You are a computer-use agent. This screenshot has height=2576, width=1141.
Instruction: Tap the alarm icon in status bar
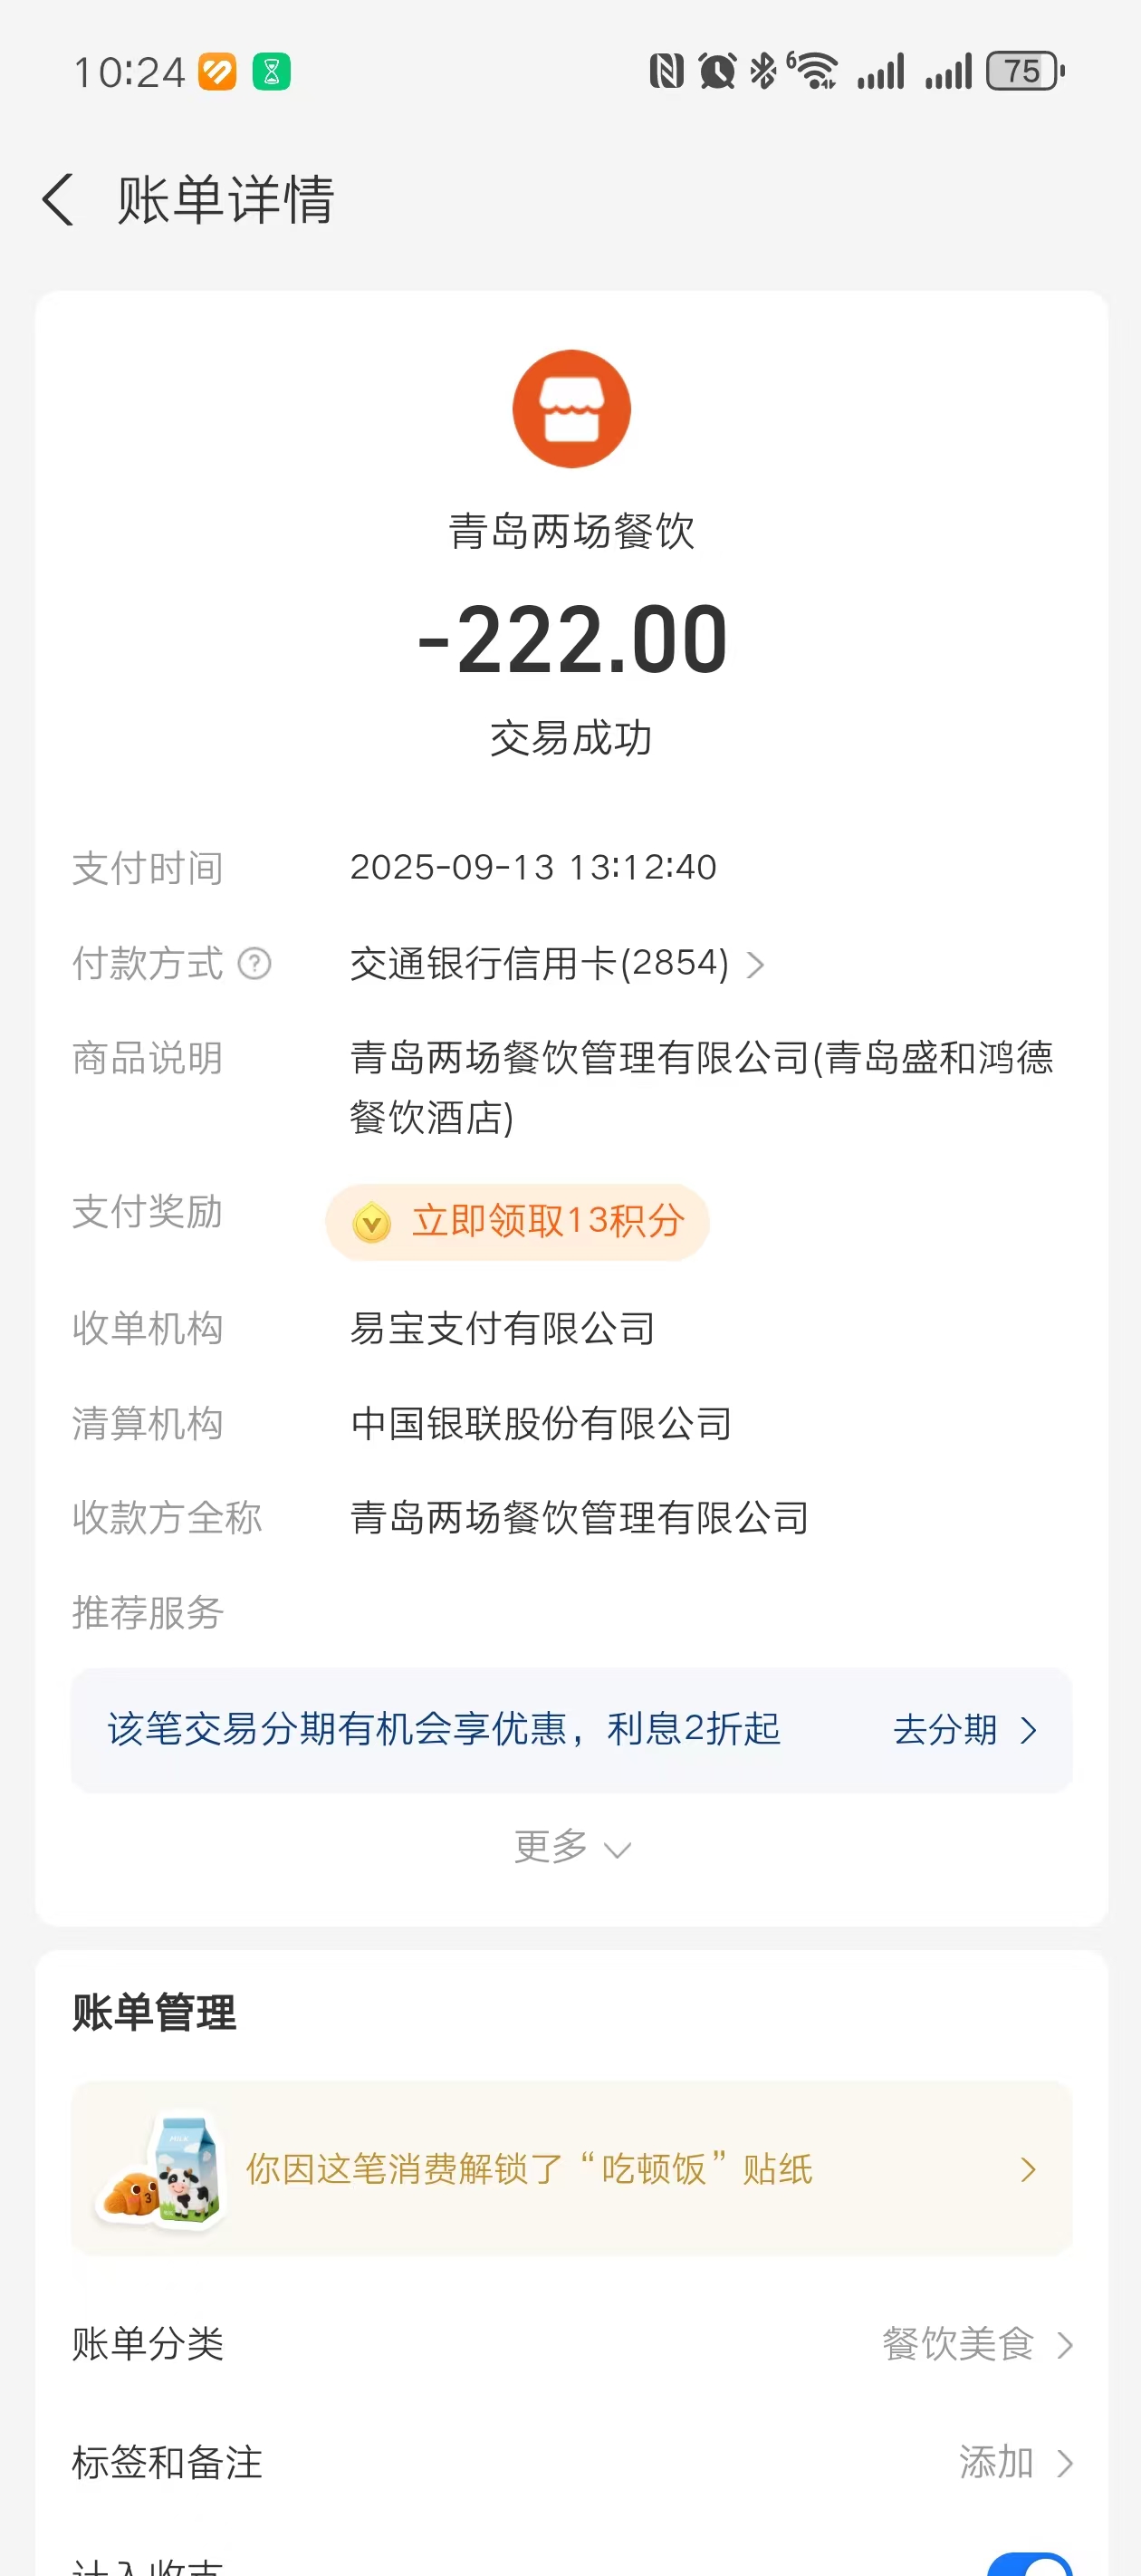[x=716, y=72]
